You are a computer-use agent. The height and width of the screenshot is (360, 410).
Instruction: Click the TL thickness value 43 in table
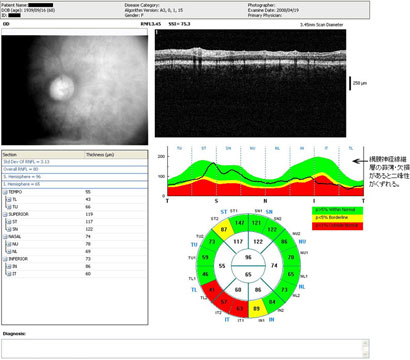point(88,199)
